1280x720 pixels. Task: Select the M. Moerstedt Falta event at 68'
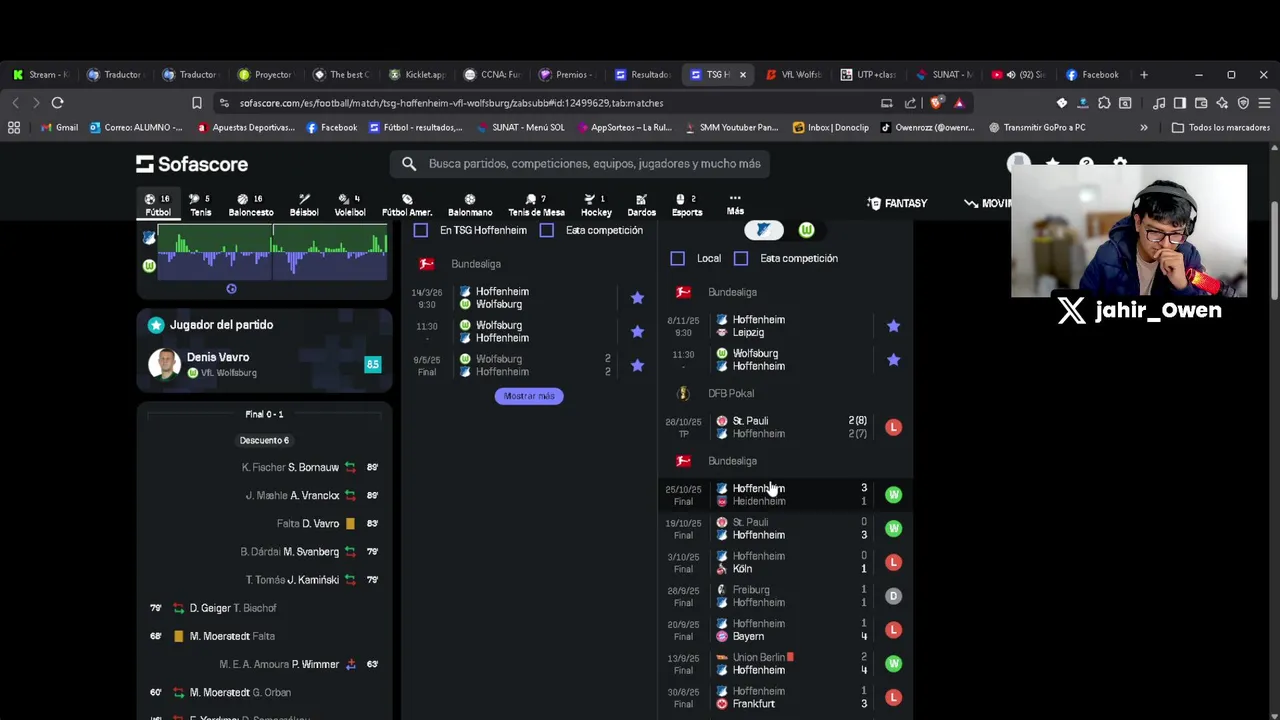point(264,636)
